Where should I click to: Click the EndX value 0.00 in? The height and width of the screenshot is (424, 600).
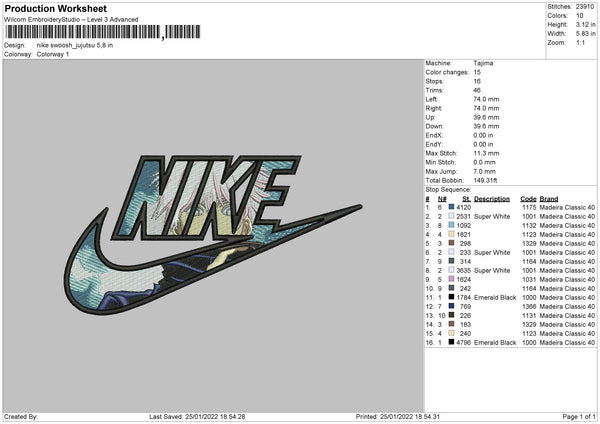(483, 135)
